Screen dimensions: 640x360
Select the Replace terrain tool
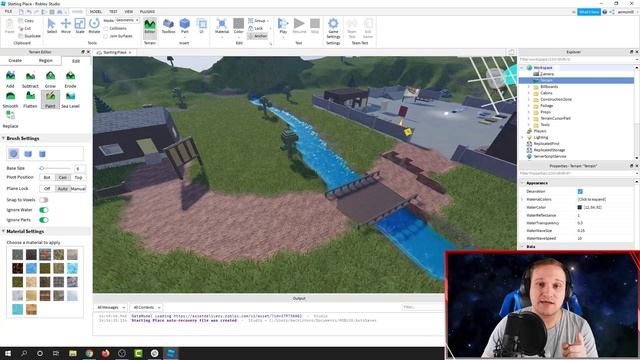tap(10, 119)
